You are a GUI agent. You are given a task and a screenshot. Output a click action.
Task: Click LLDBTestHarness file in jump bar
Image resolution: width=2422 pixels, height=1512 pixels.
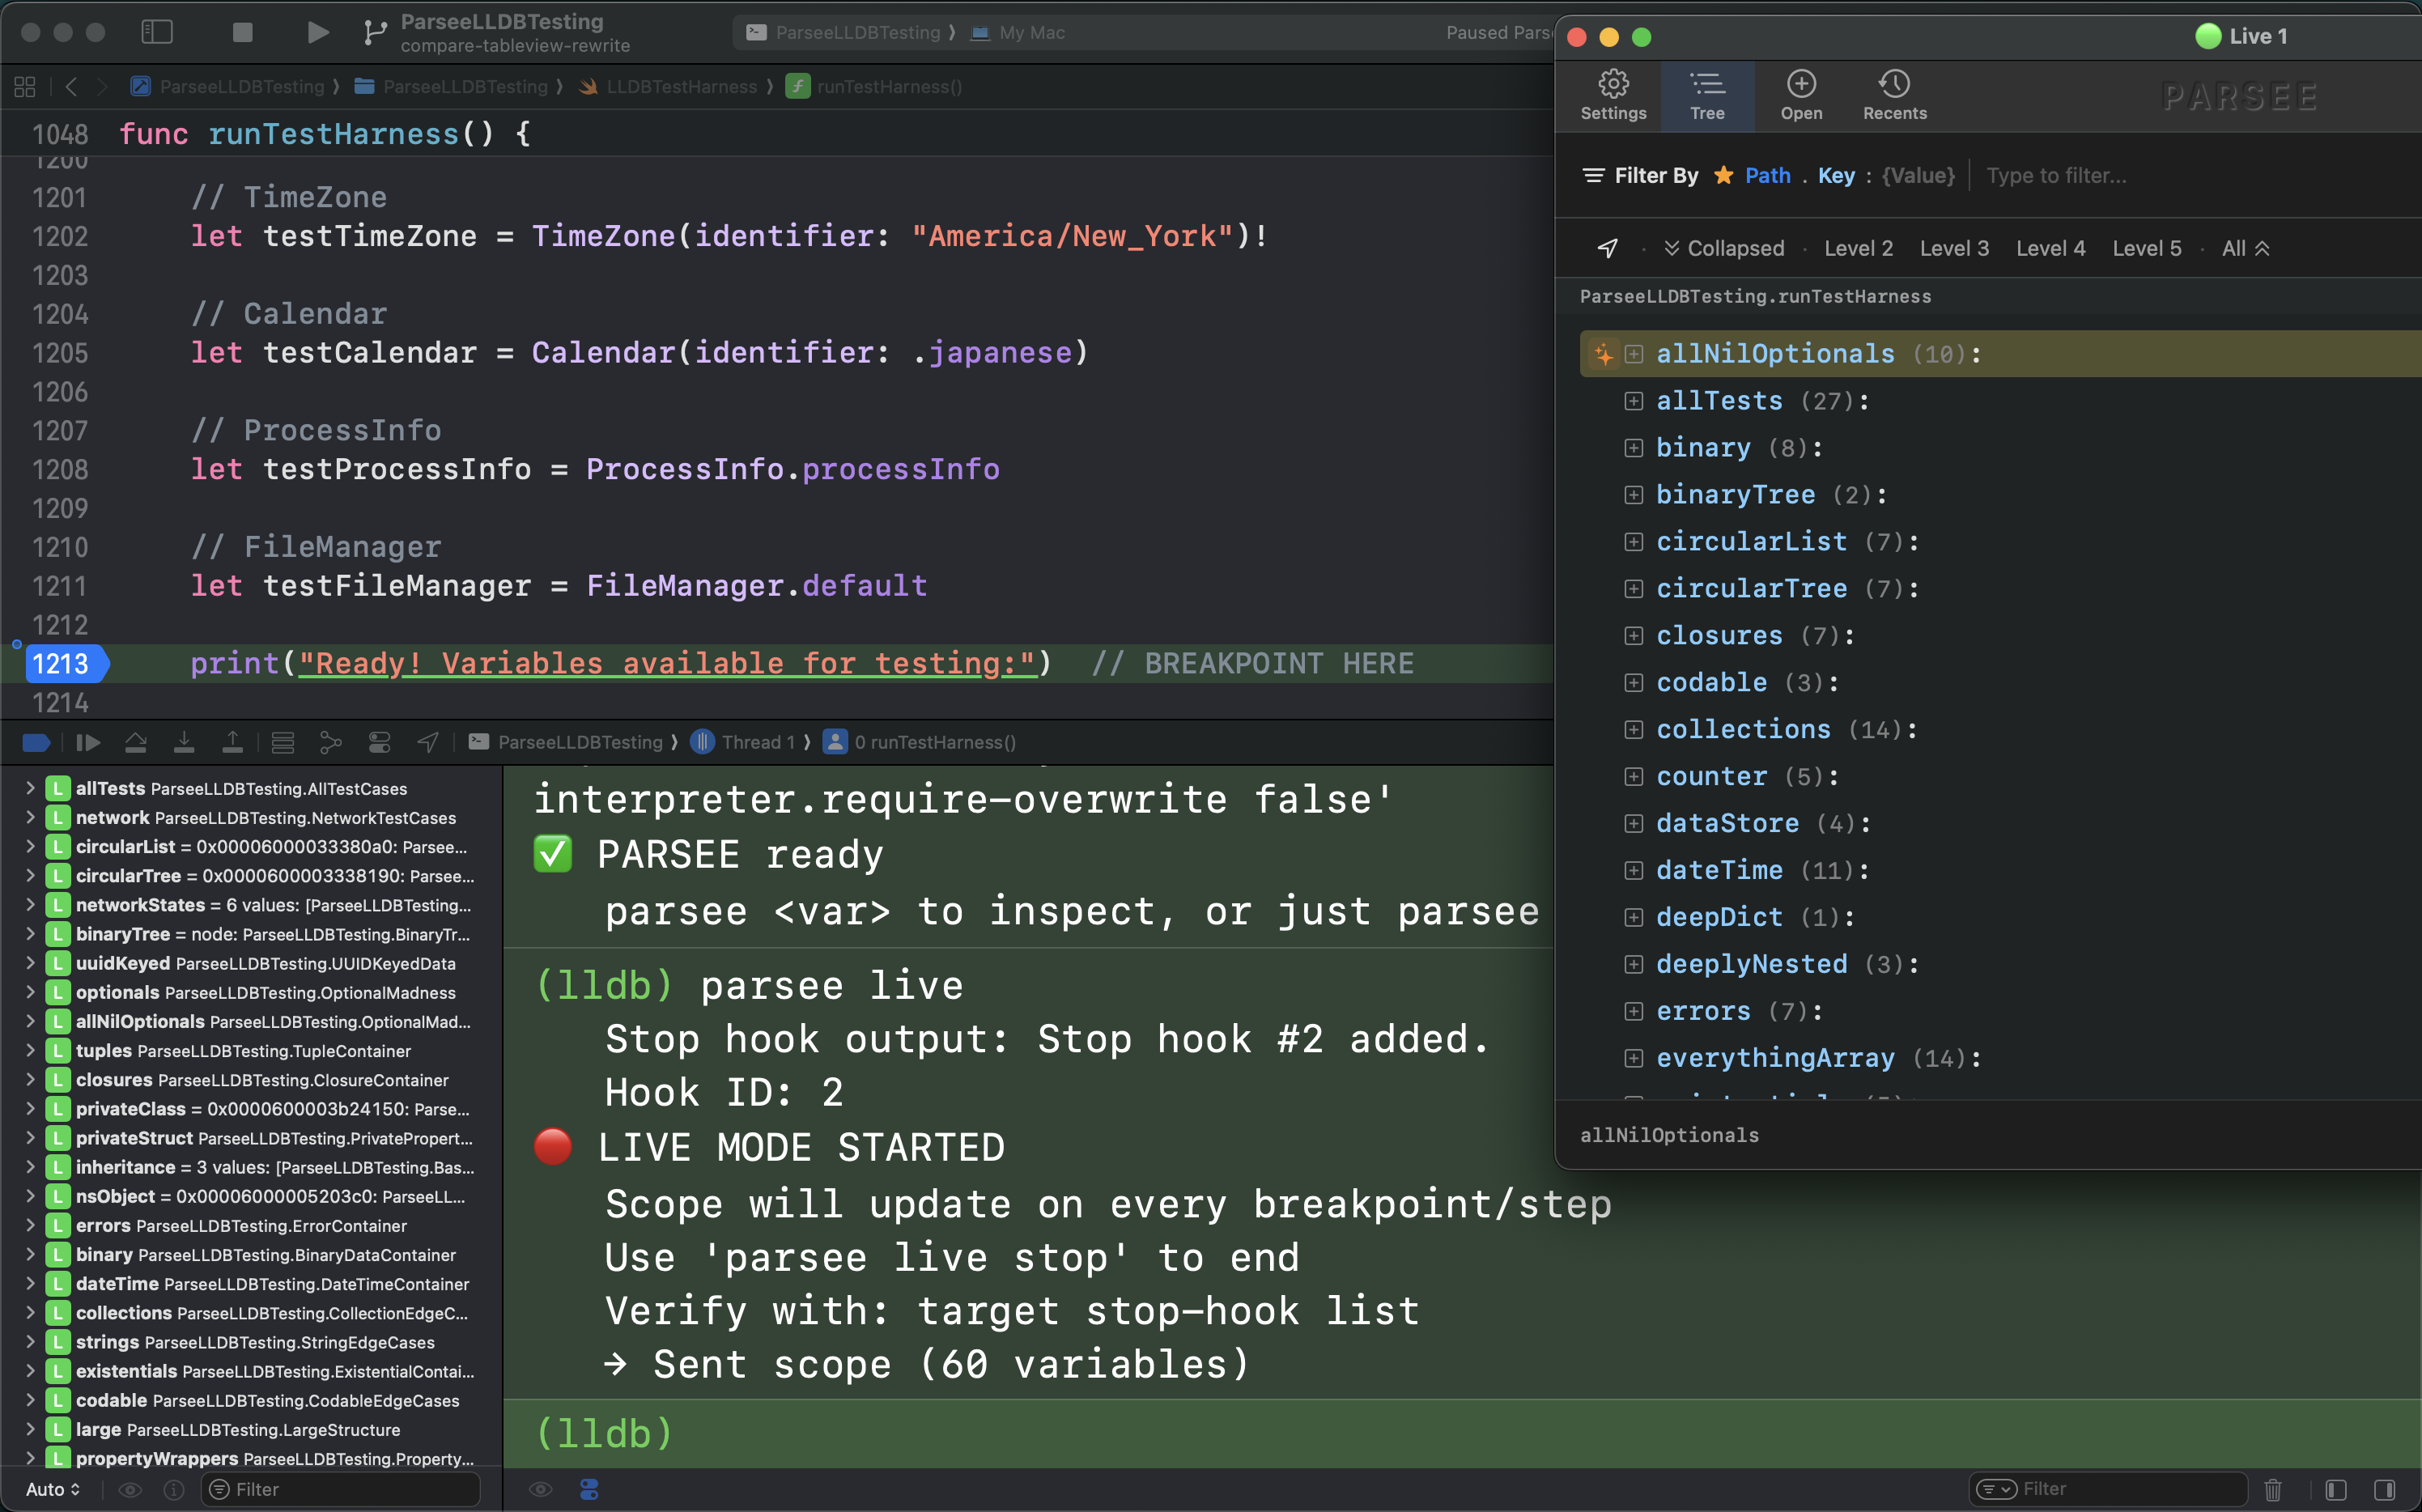(668, 87)
